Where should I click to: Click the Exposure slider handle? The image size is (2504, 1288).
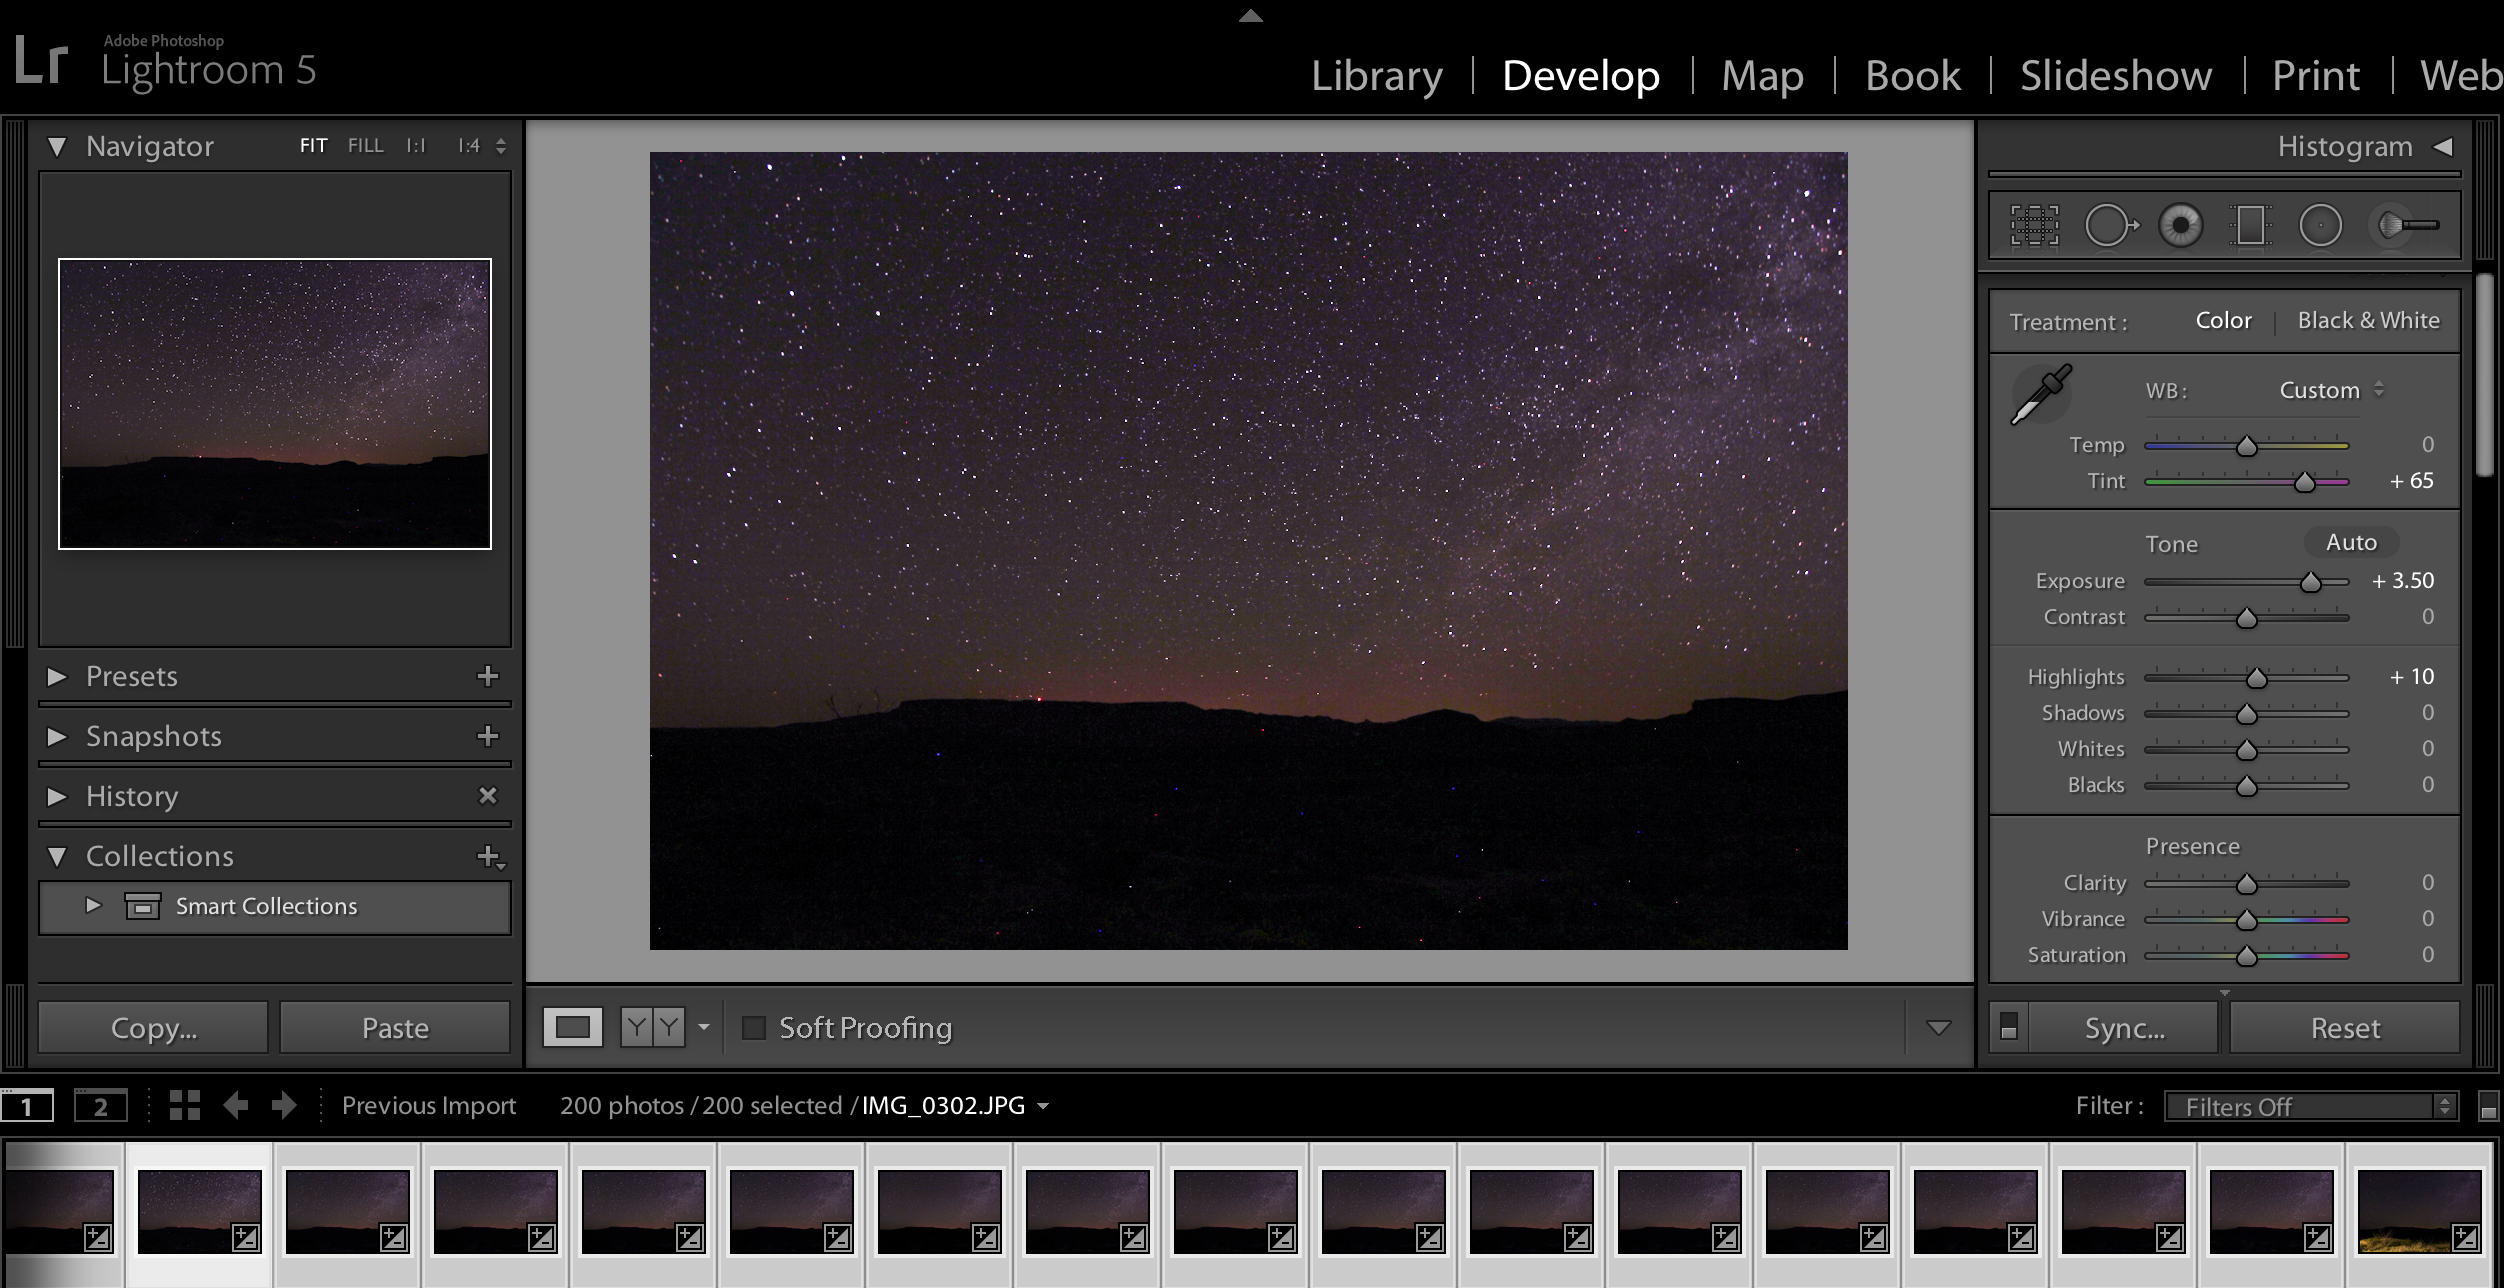(2310, 582)
